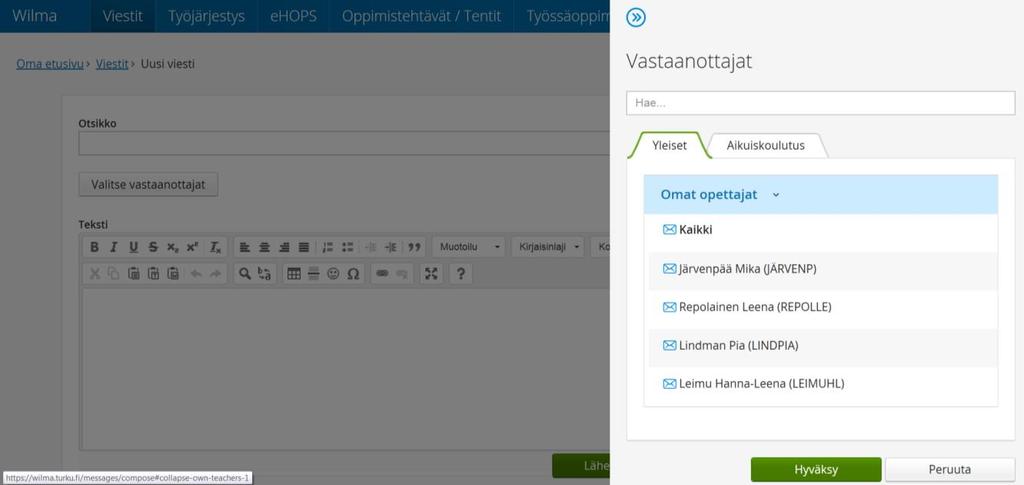
Task: Insert block quote
Action: point(414,247)
